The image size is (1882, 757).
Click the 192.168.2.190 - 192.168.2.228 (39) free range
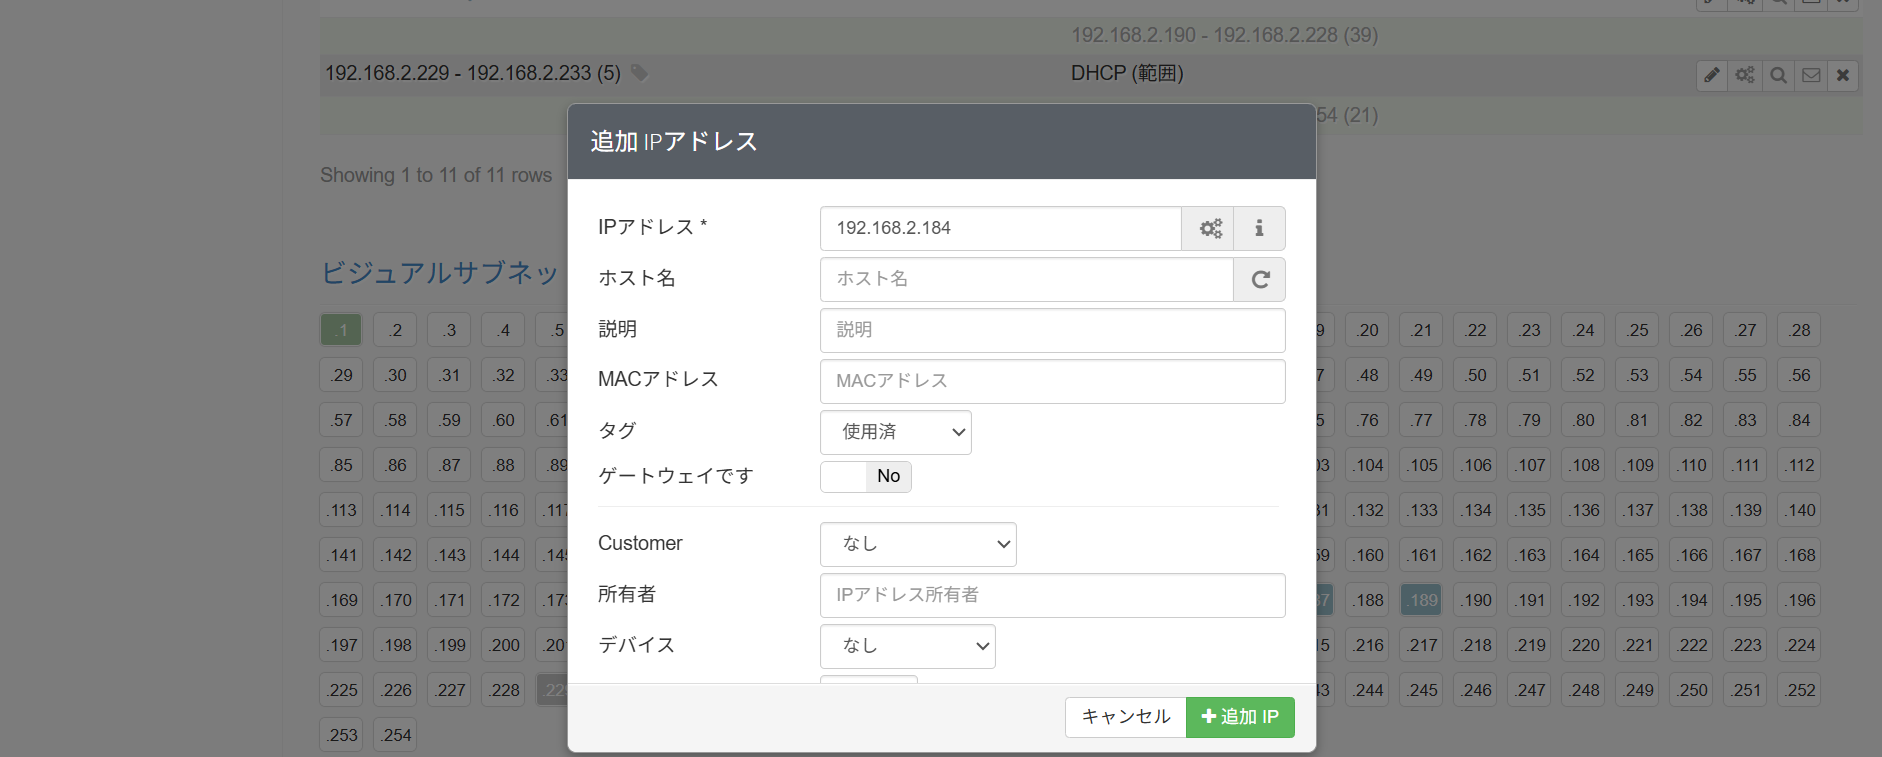click(1224, 35)
